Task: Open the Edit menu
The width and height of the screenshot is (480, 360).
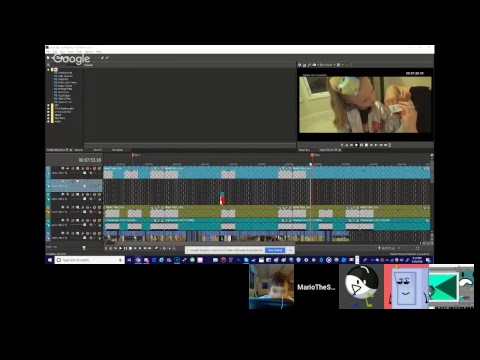Action: pyautogui.click(x=55, y=52)
